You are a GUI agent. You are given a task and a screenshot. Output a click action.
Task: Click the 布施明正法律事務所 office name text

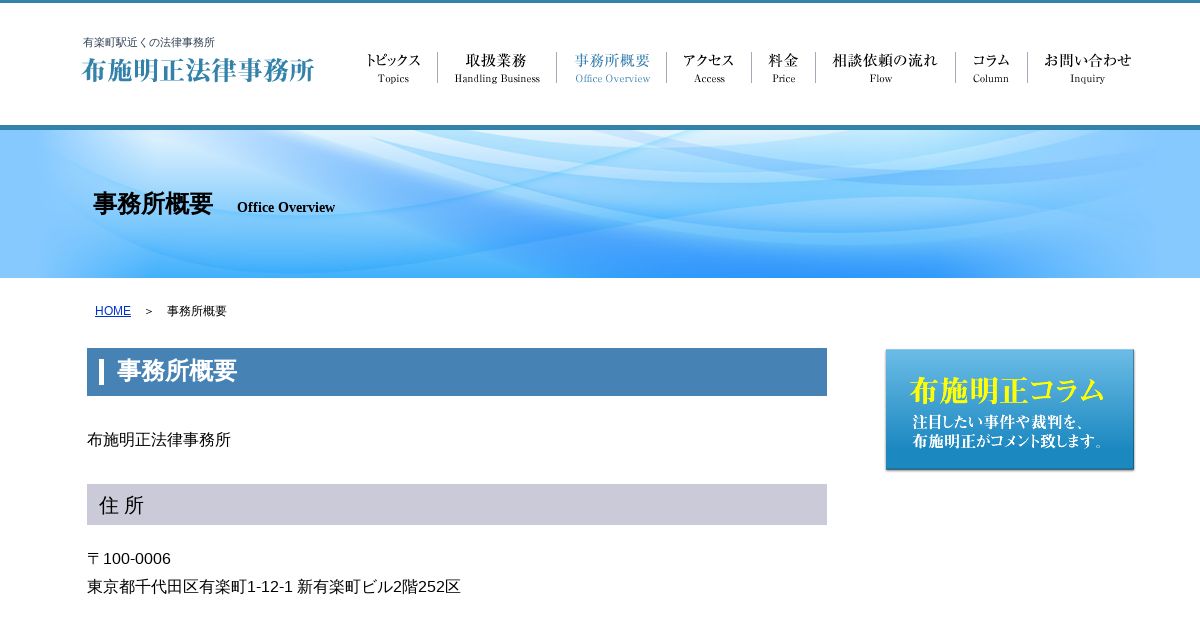point(159,440)
